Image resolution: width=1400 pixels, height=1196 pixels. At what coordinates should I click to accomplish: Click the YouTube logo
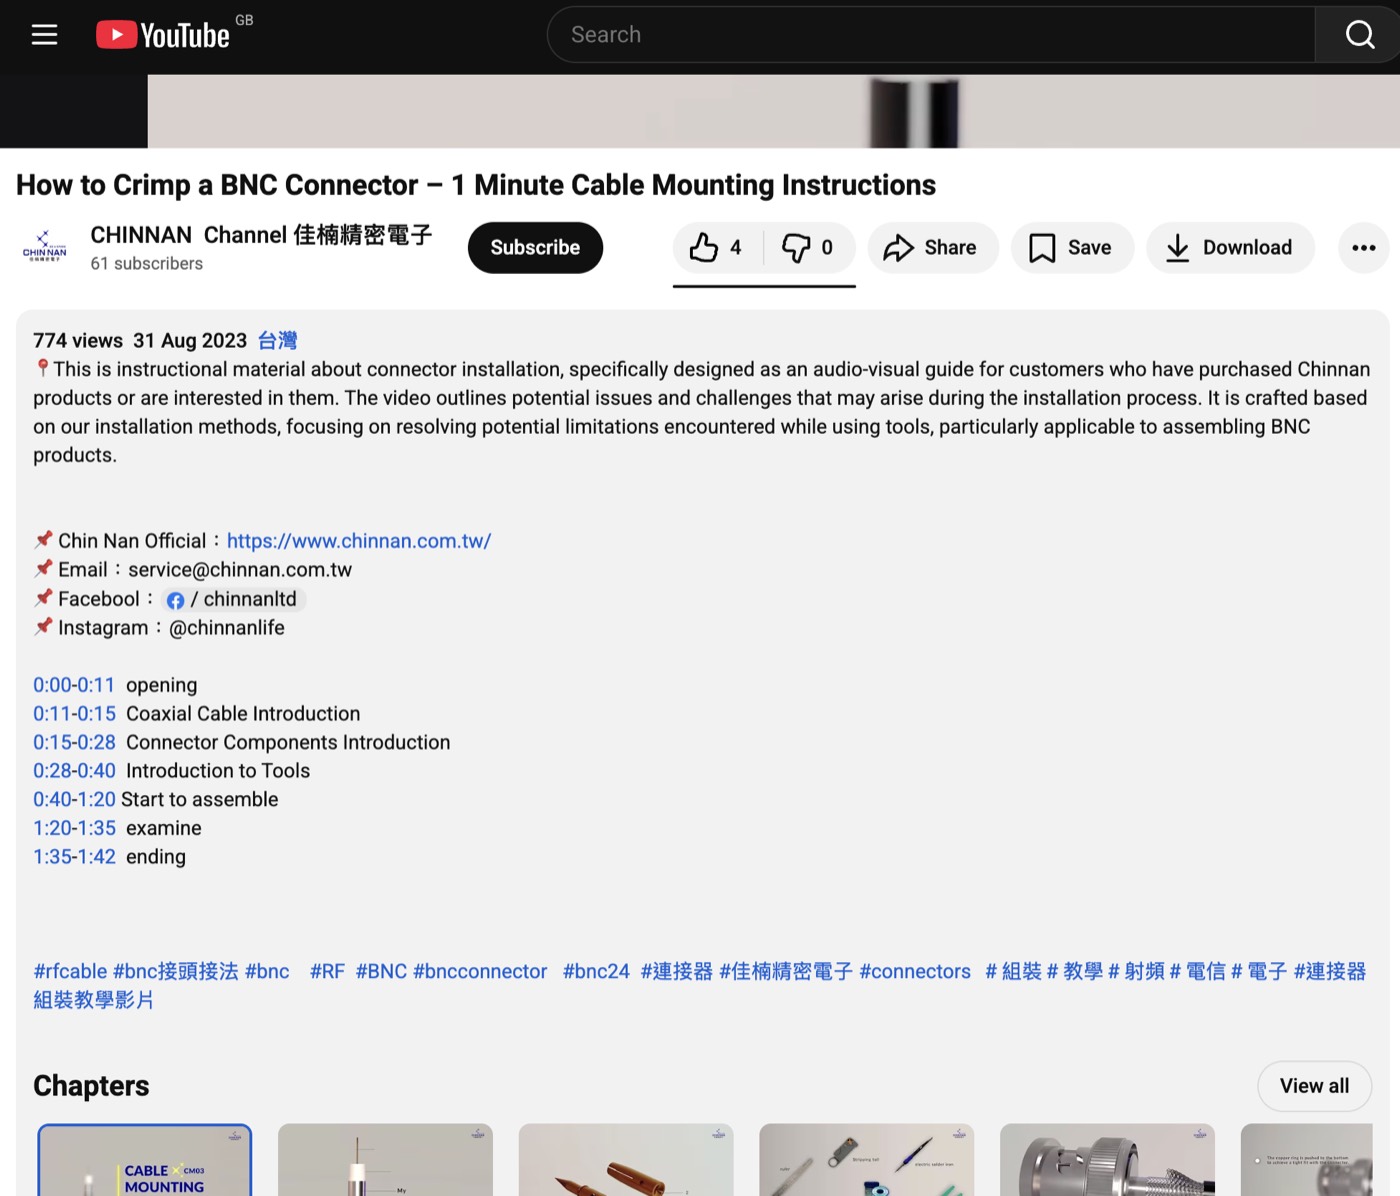163,35
